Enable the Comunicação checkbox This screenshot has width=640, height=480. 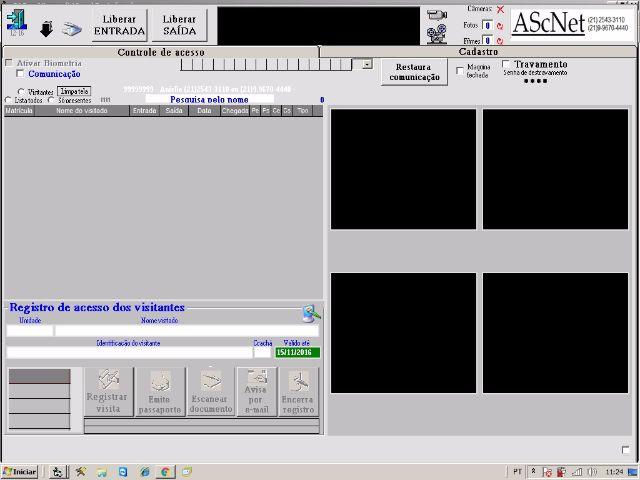(20, 73)
